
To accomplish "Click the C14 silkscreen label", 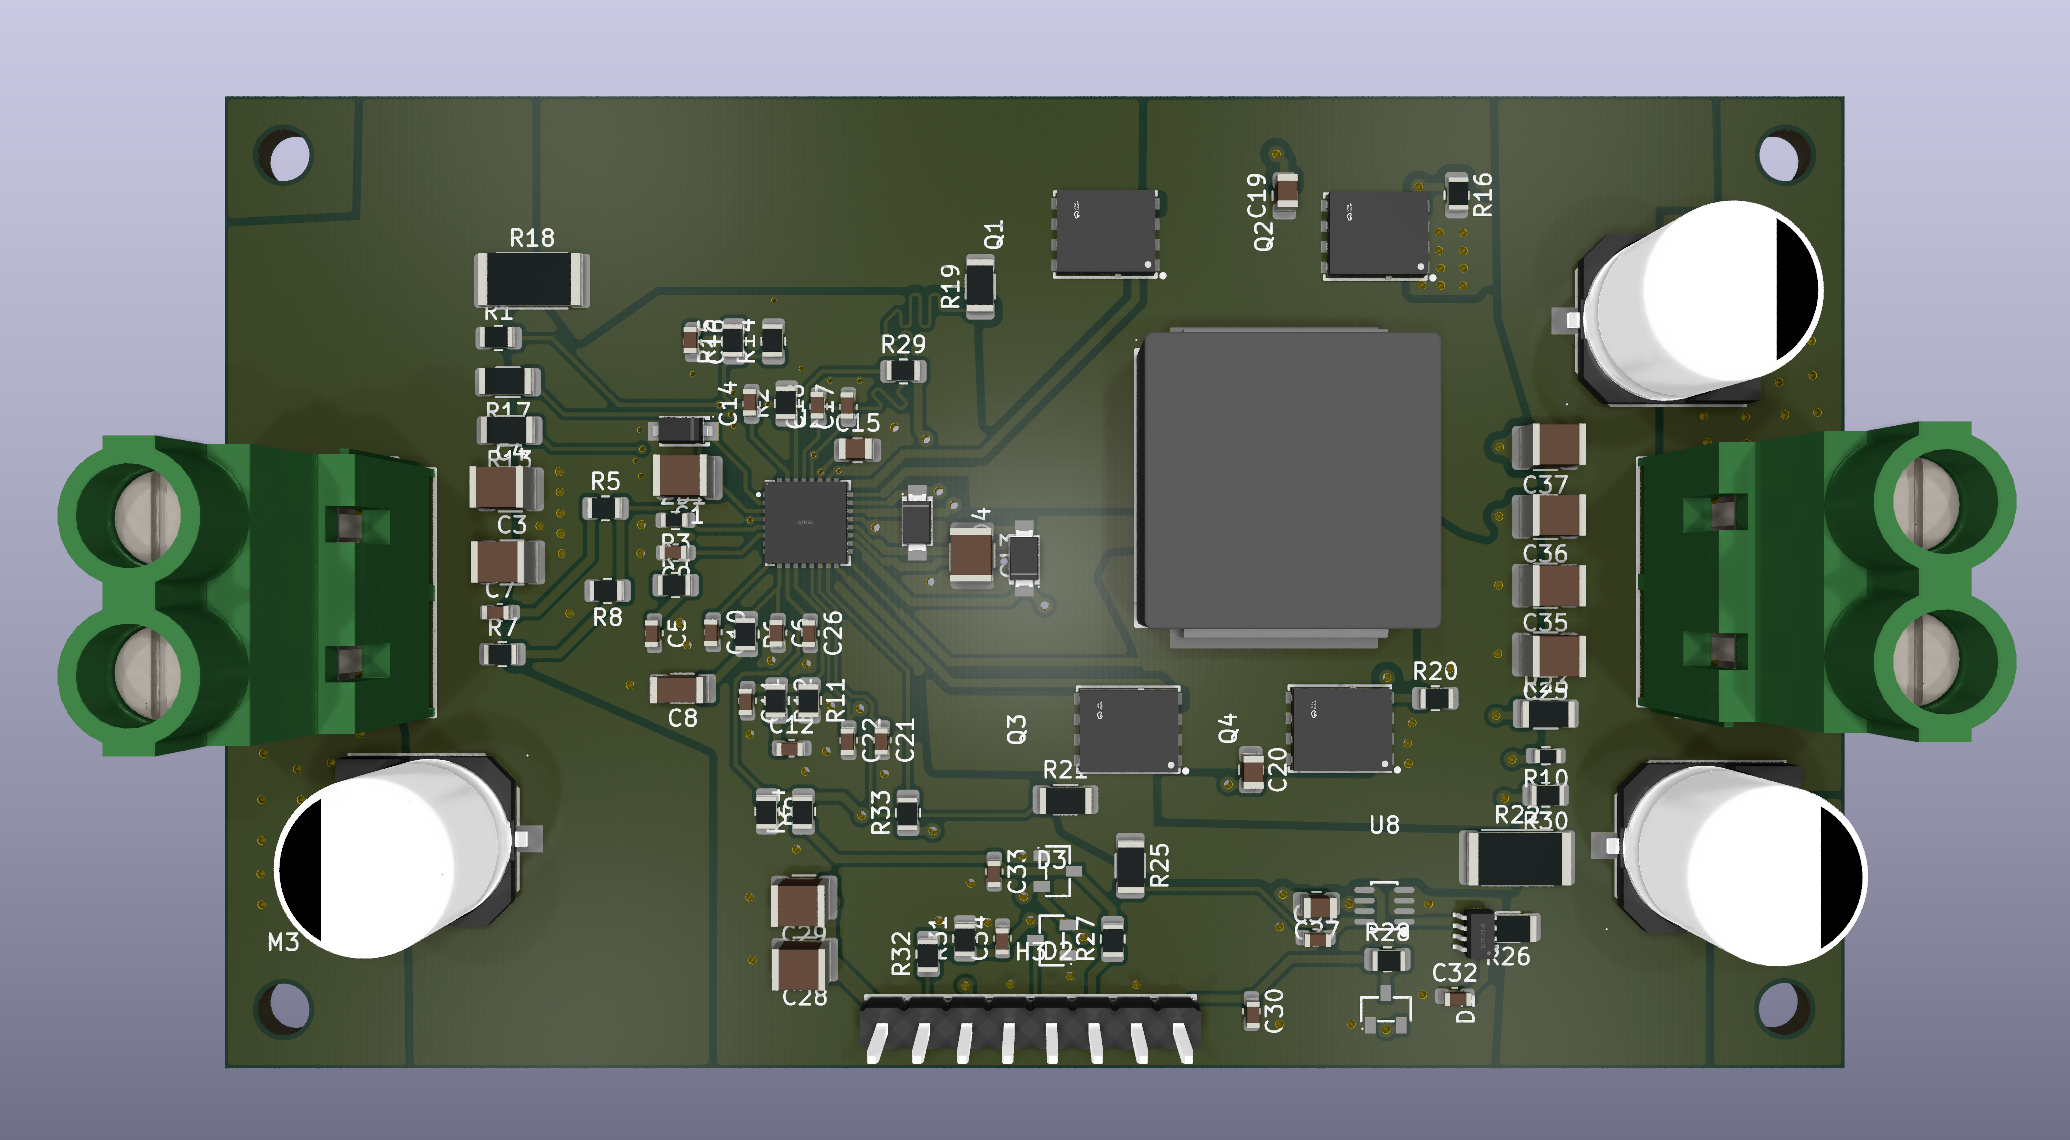I will (727, 403).
